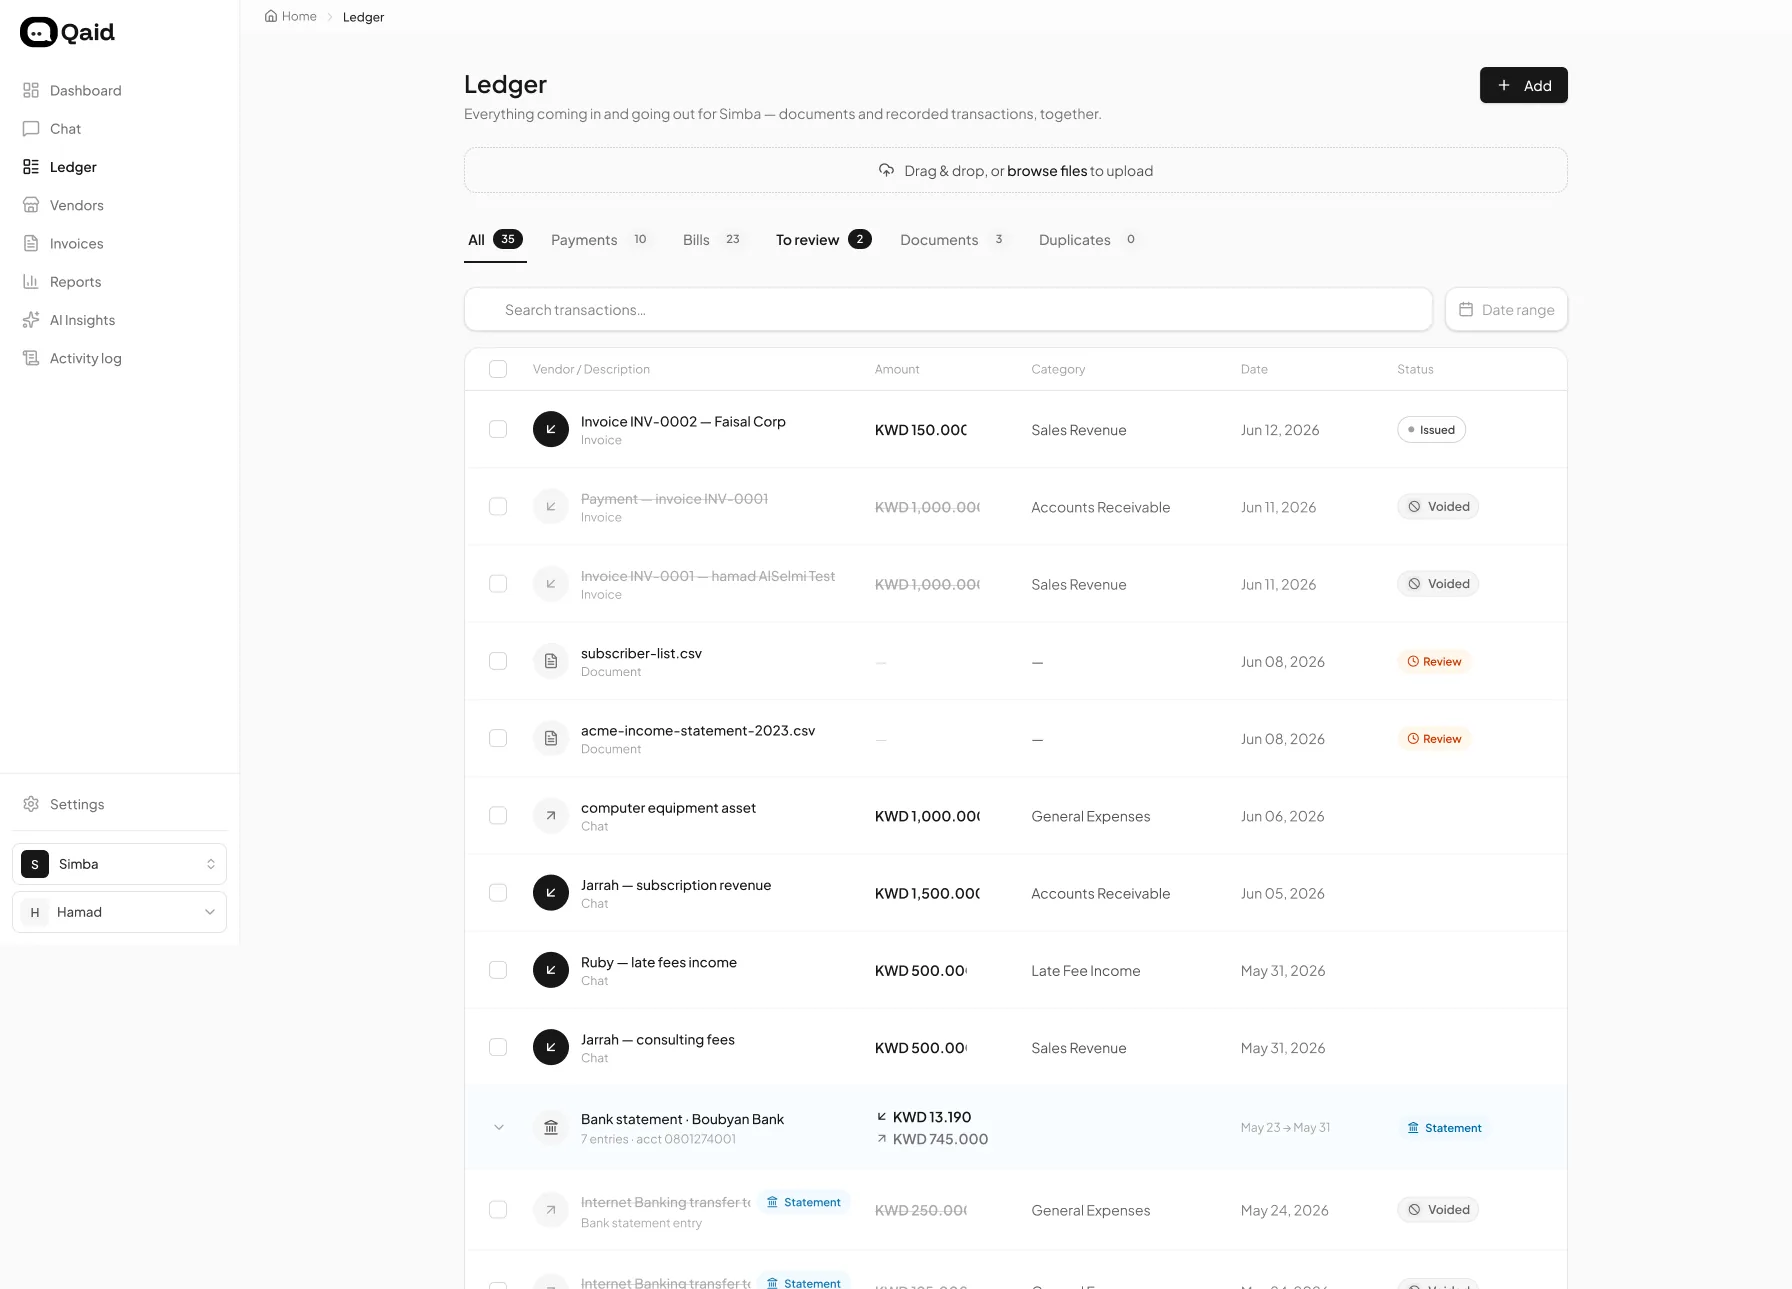Click document icon for acme-income-statement-2023.csv
1792x1289 pixels.
(551, 738)
